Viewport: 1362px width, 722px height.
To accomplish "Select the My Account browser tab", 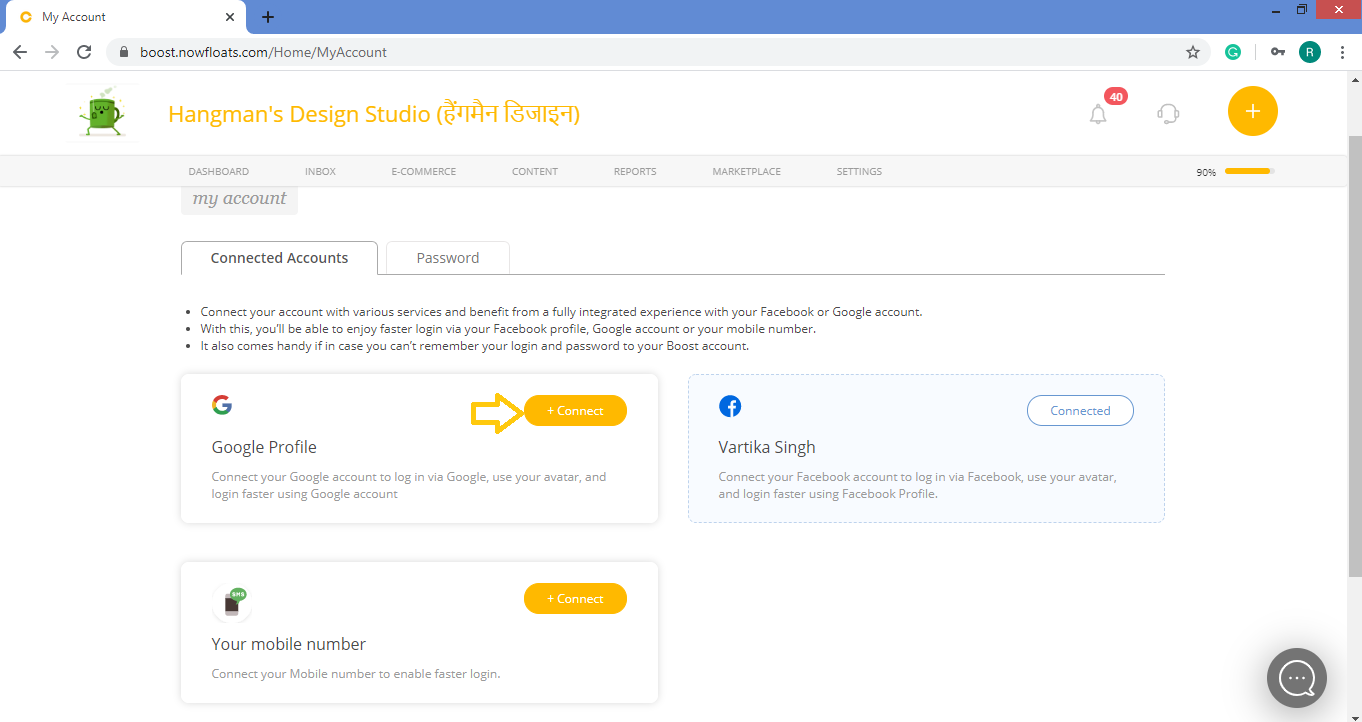I will [x=124, y=17].
